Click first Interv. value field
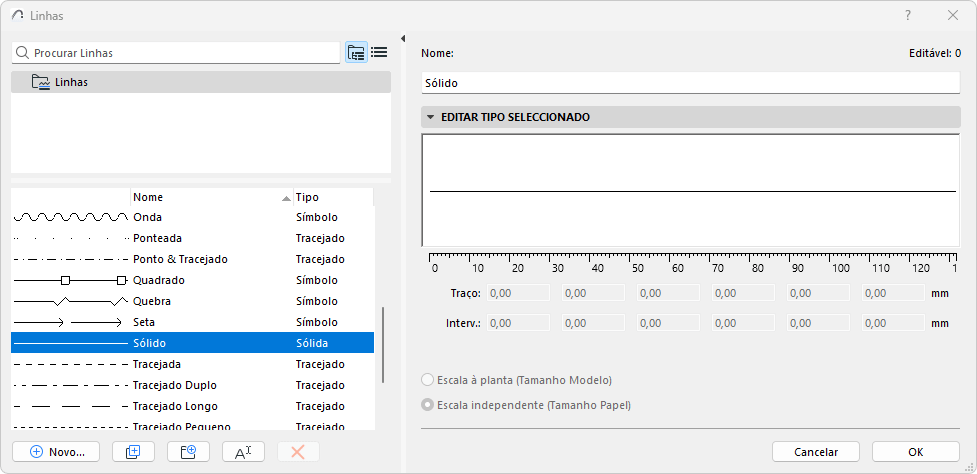This screenshot has height=474, width=977. point(518,323)
